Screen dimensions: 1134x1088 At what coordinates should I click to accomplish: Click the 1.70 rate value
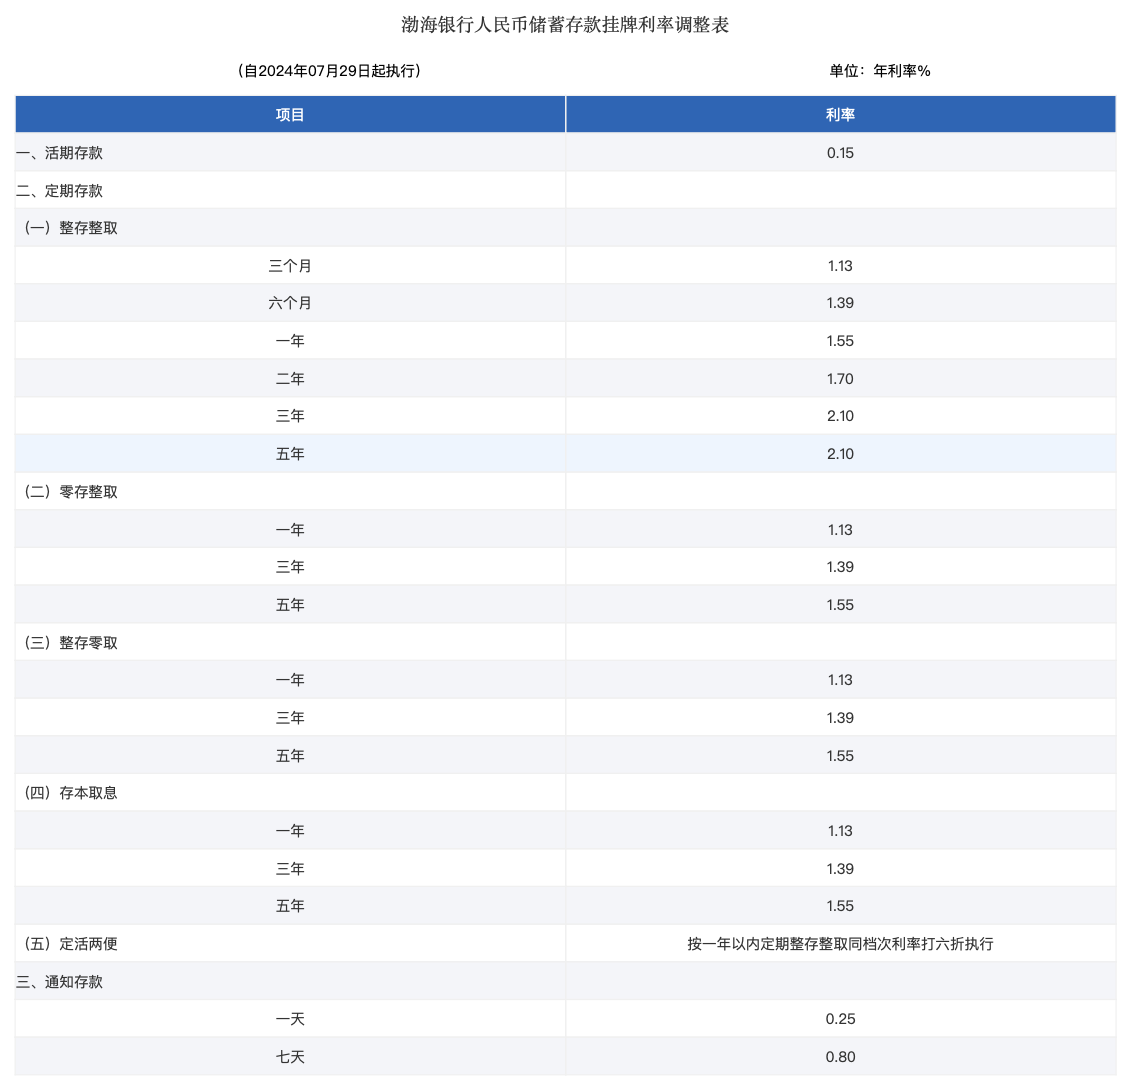840,379
